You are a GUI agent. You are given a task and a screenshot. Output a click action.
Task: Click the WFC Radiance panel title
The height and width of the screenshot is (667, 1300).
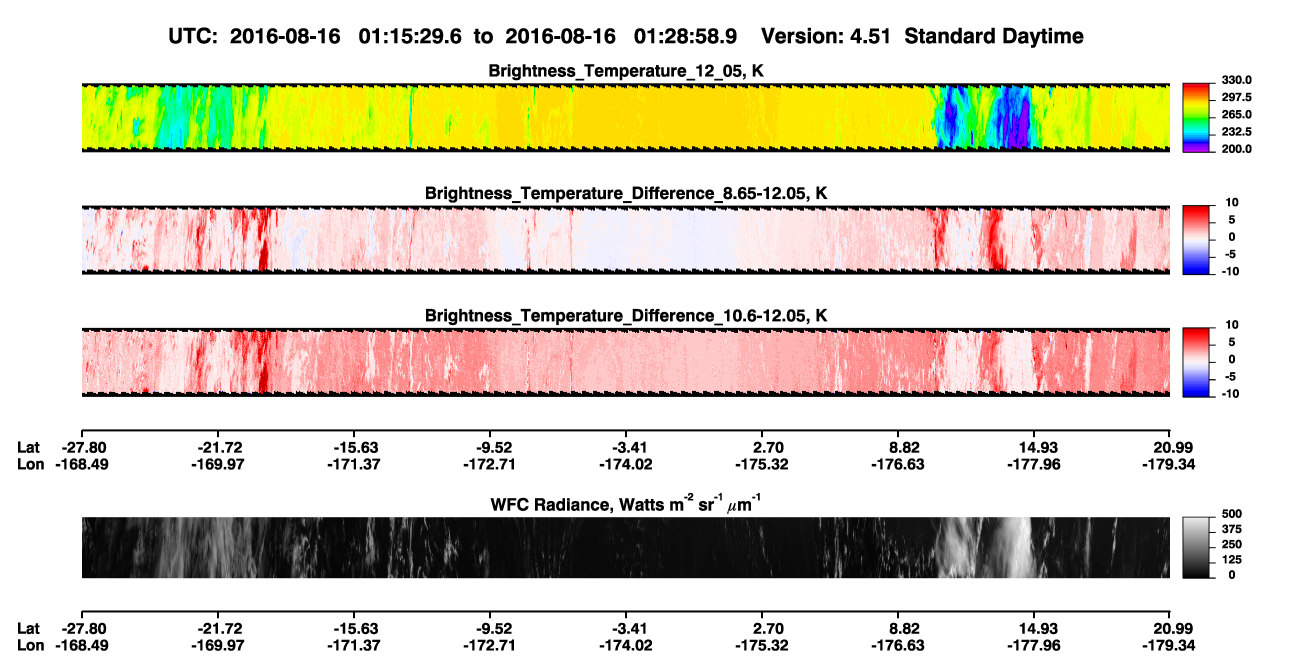pyautogui.click(x=626, y=503)
